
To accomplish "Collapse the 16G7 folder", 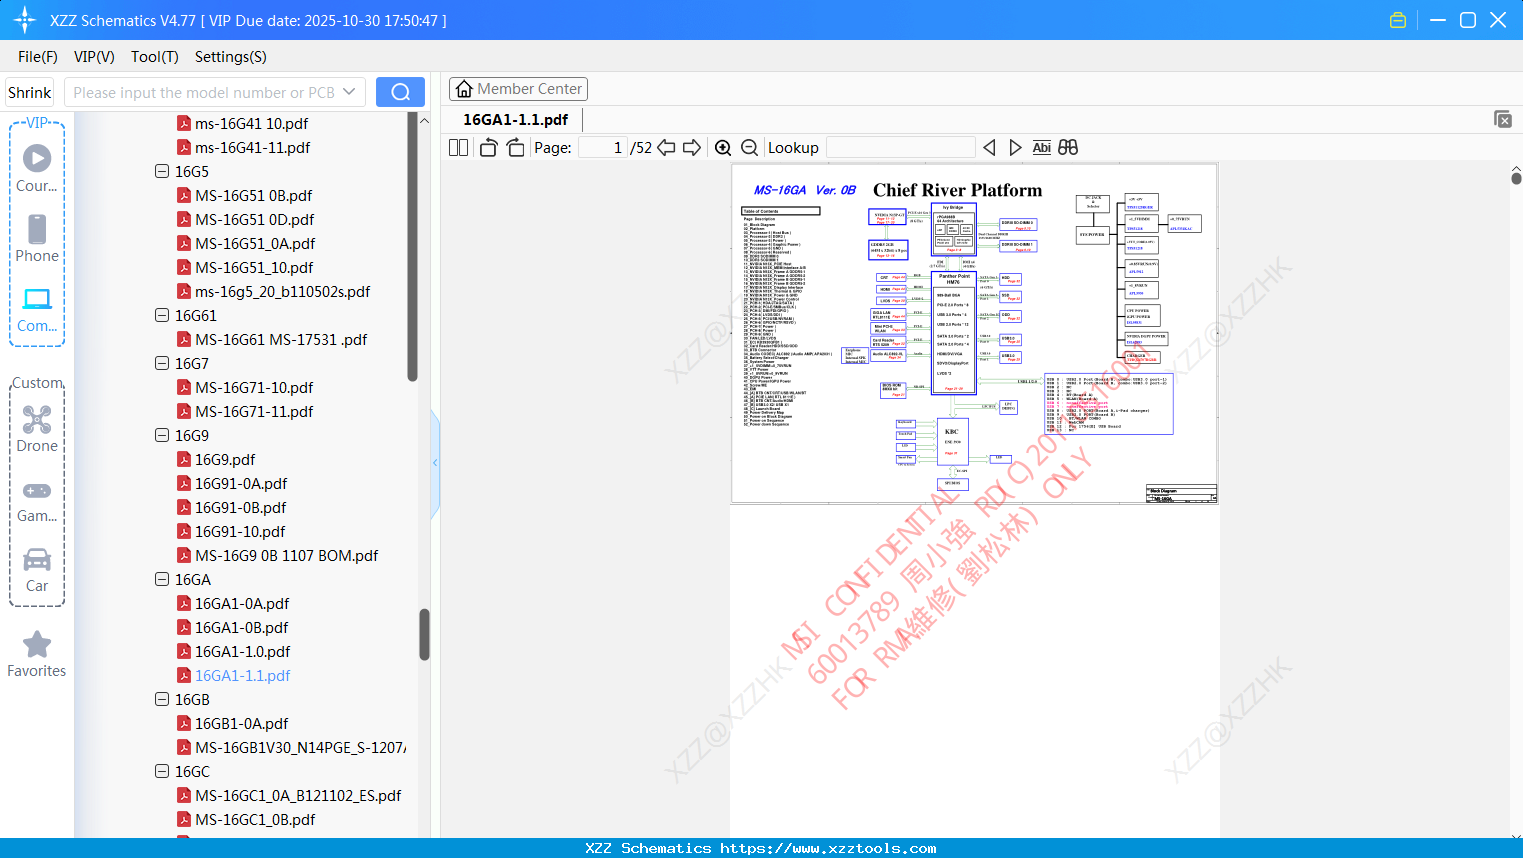I will pyautogui.click(x=162, y=363).
